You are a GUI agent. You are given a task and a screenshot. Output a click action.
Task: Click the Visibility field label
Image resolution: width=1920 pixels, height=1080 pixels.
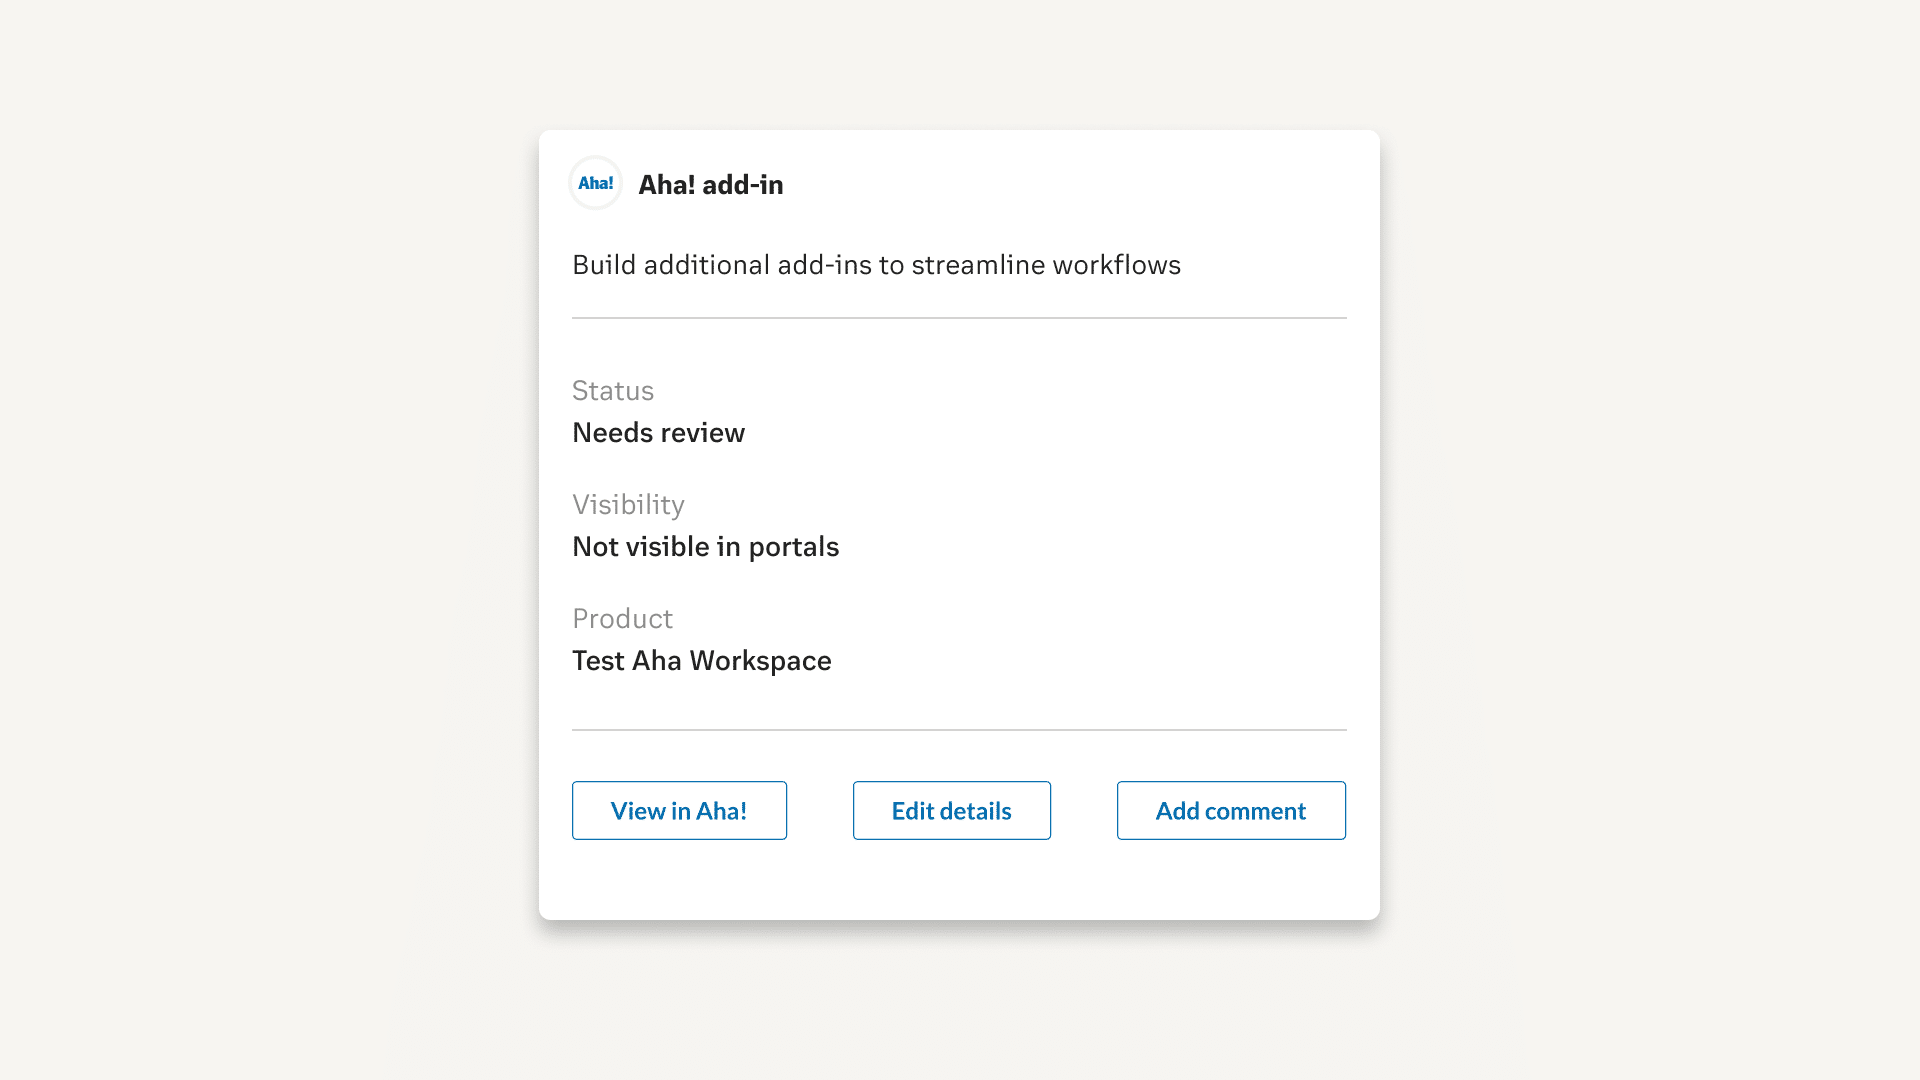(x=628, y=505)
